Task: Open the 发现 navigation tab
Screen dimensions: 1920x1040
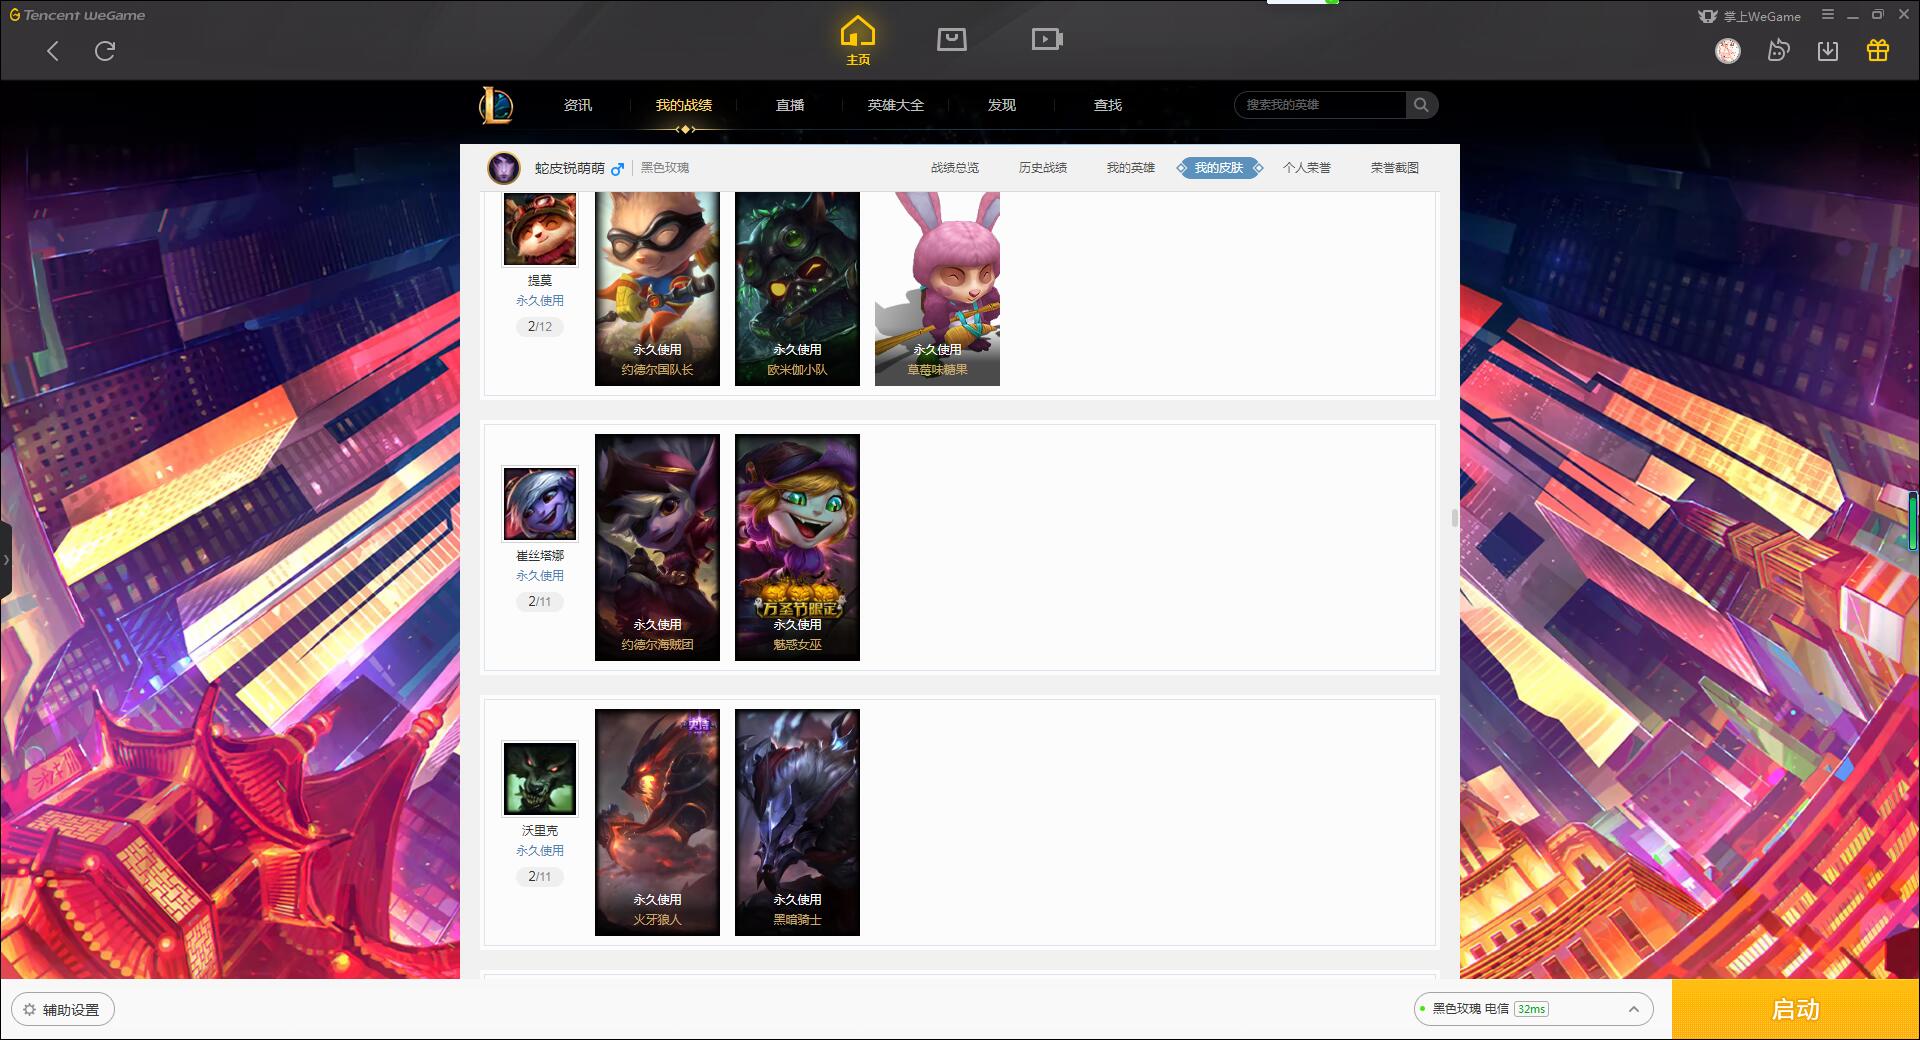Action: [1002, 105]
